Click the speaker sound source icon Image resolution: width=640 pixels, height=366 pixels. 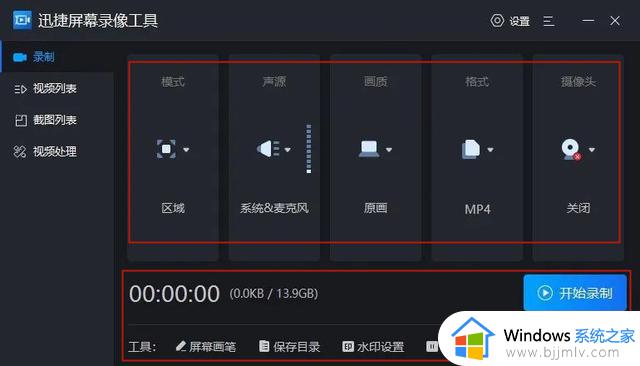point(268,149)
